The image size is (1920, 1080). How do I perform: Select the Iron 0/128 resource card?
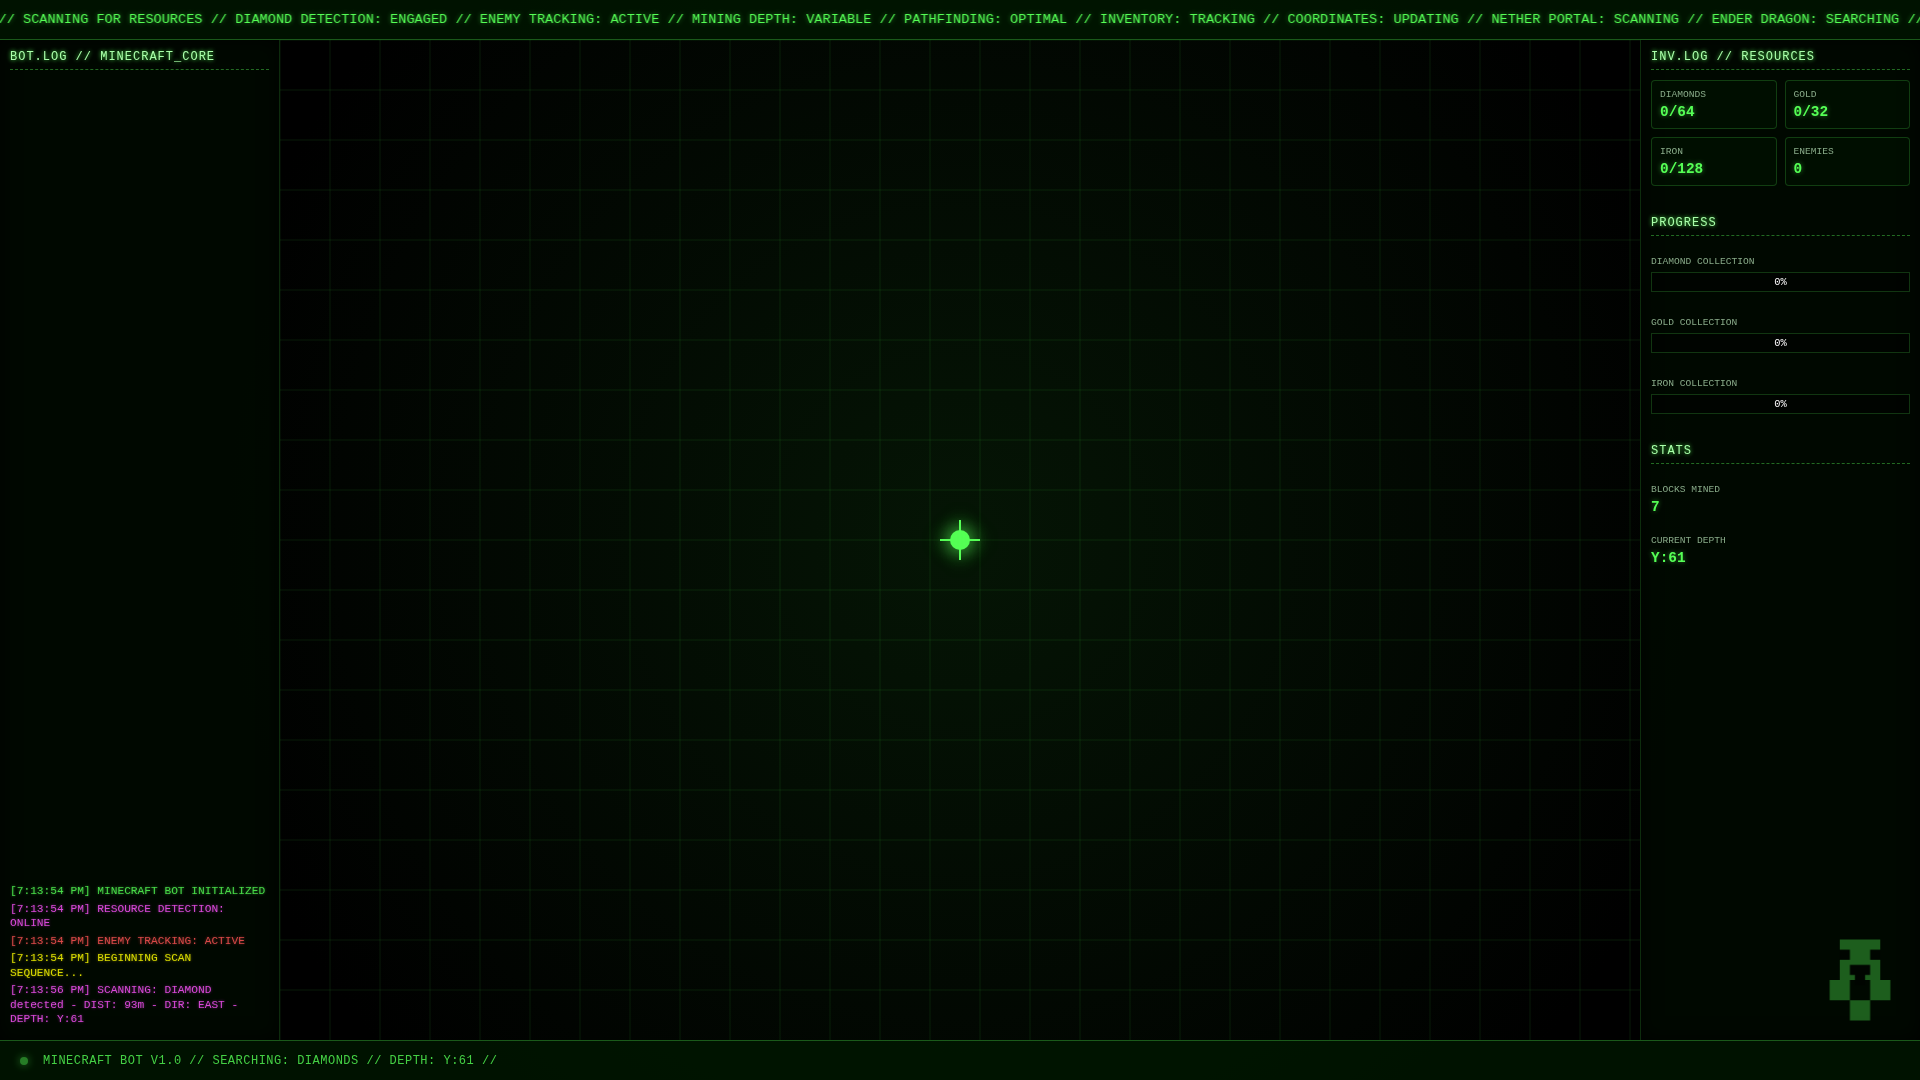[1713, 161]
